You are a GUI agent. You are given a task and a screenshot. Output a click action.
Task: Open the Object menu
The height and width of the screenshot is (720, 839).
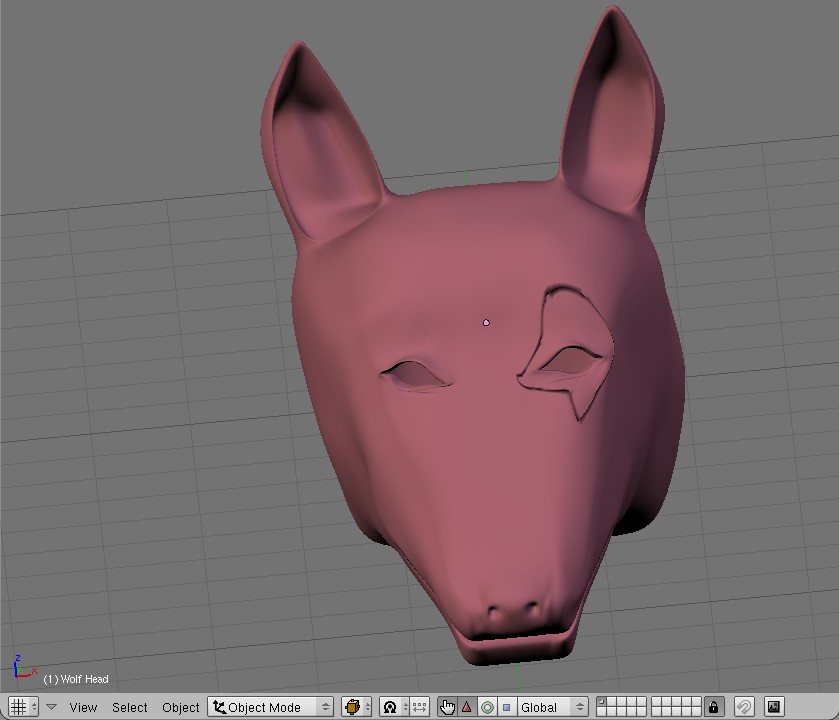click(180, 707)
